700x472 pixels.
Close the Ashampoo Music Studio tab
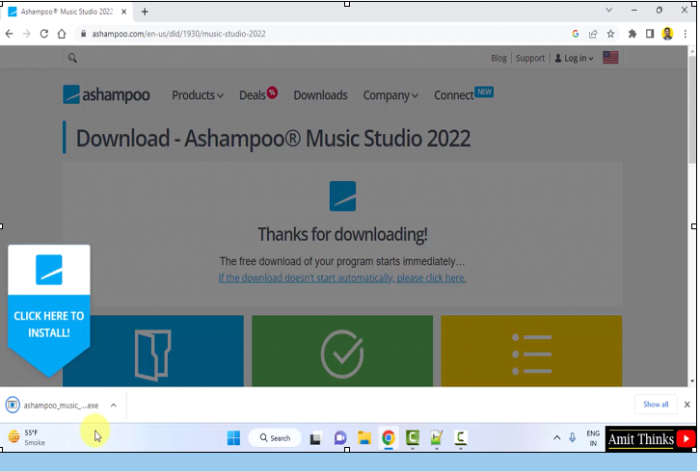click(124, 12)
